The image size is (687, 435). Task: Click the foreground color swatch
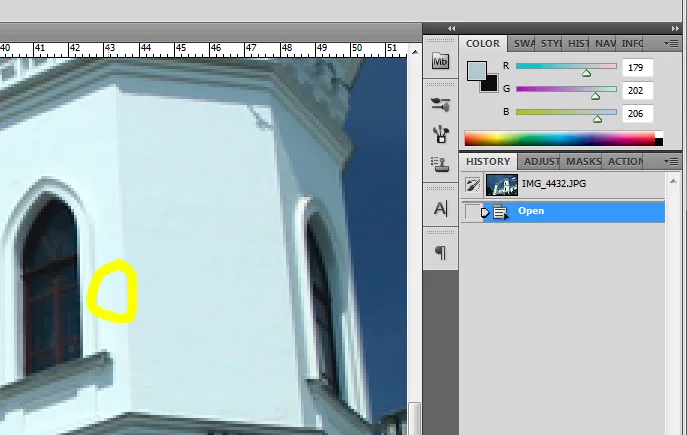476,71
